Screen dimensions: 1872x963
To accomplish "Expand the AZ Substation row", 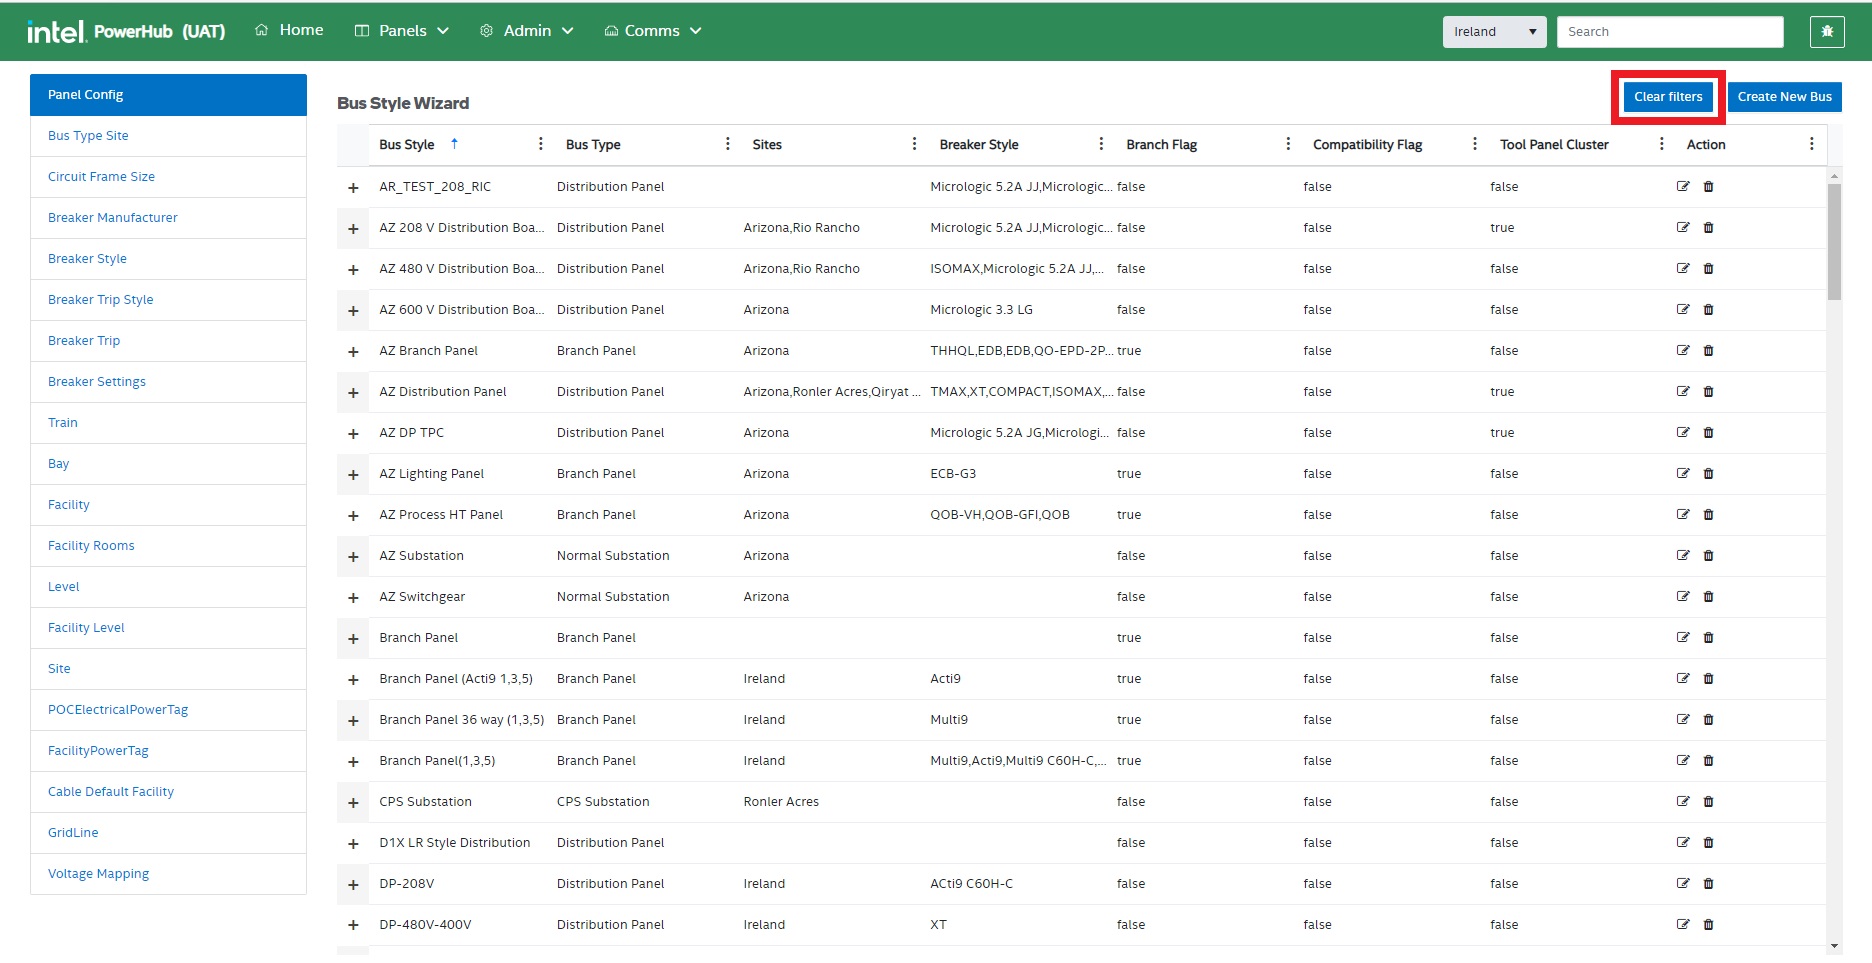I will click(353, 557).
